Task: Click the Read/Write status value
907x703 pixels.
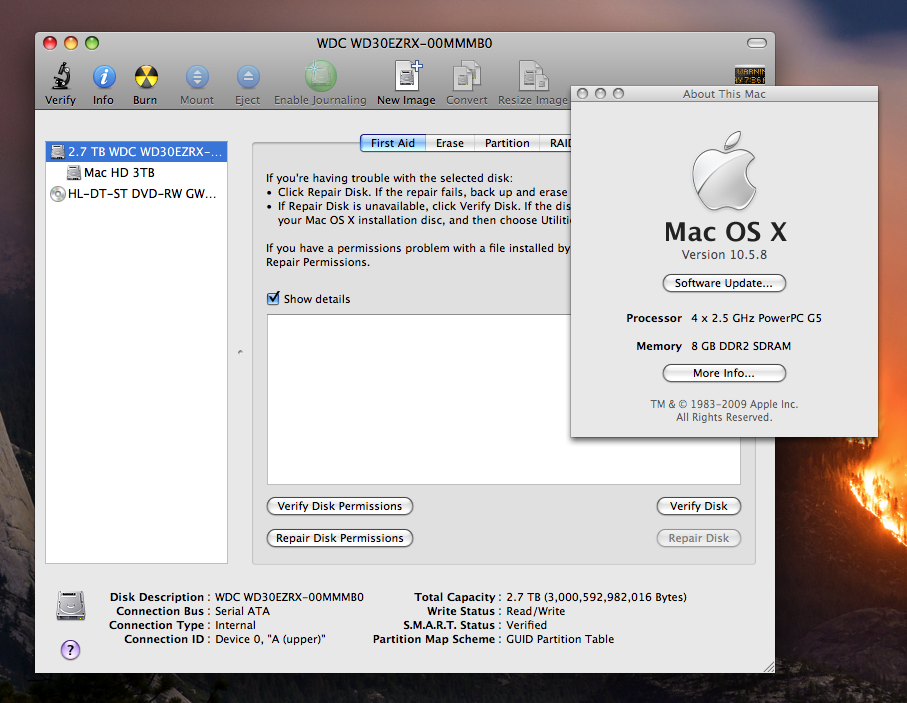Action: tap(536, 611)
